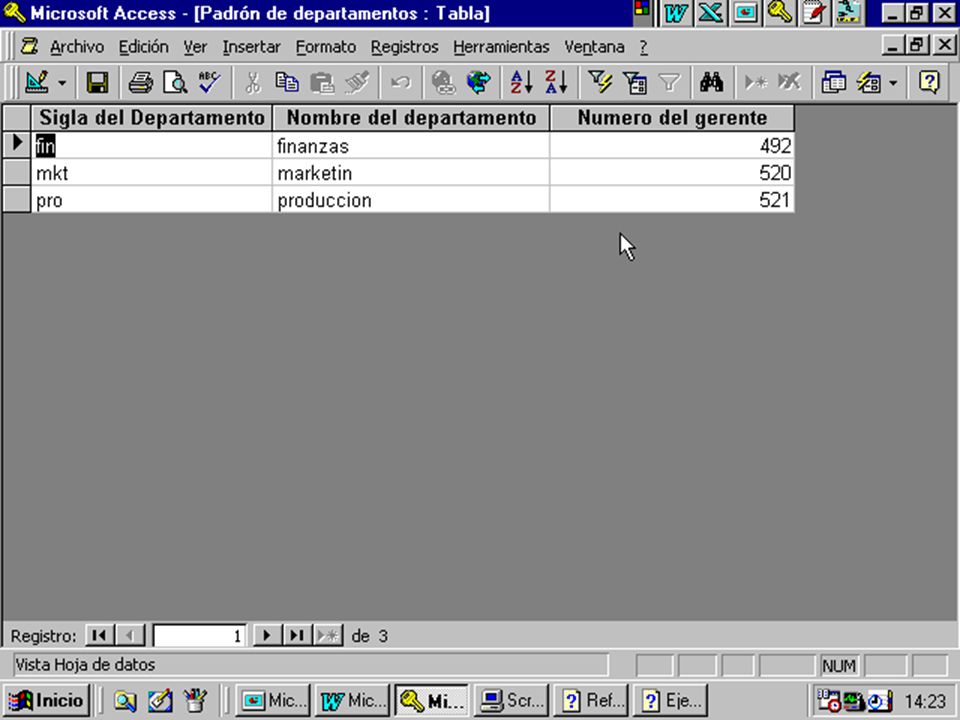Select the Sigla del Departamento column header
960x720 pixels.
(x=152, y=118)
